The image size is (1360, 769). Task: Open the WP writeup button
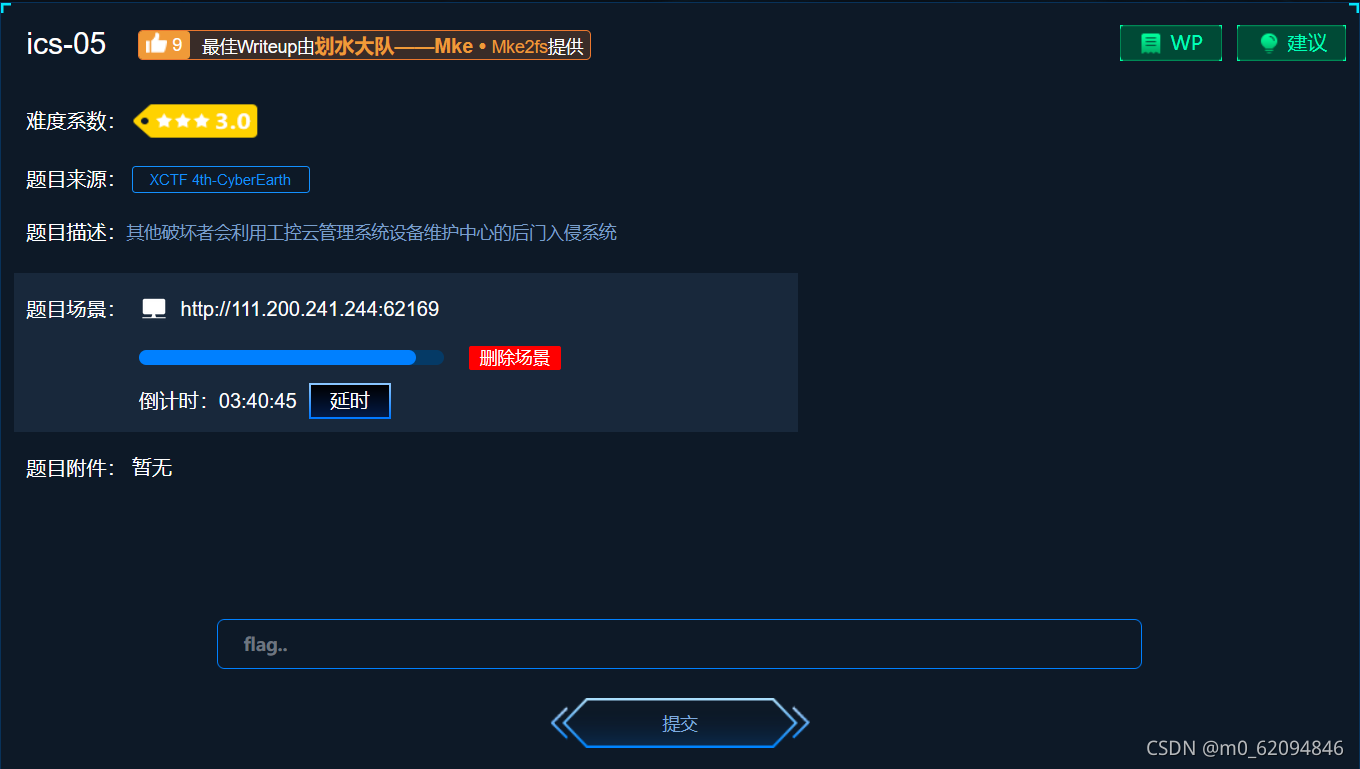[1171, 43]
